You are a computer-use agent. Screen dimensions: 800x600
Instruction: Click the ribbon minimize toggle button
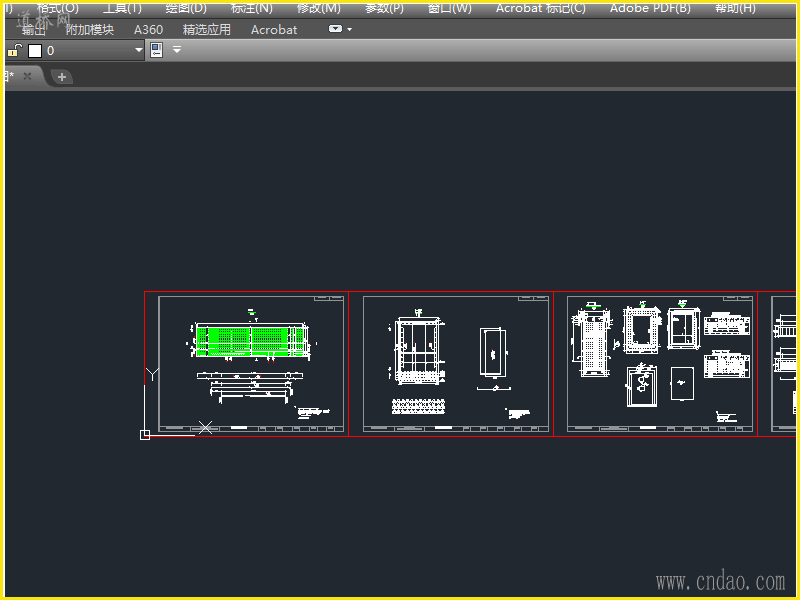pyautogui.click(x=335, y=29)
